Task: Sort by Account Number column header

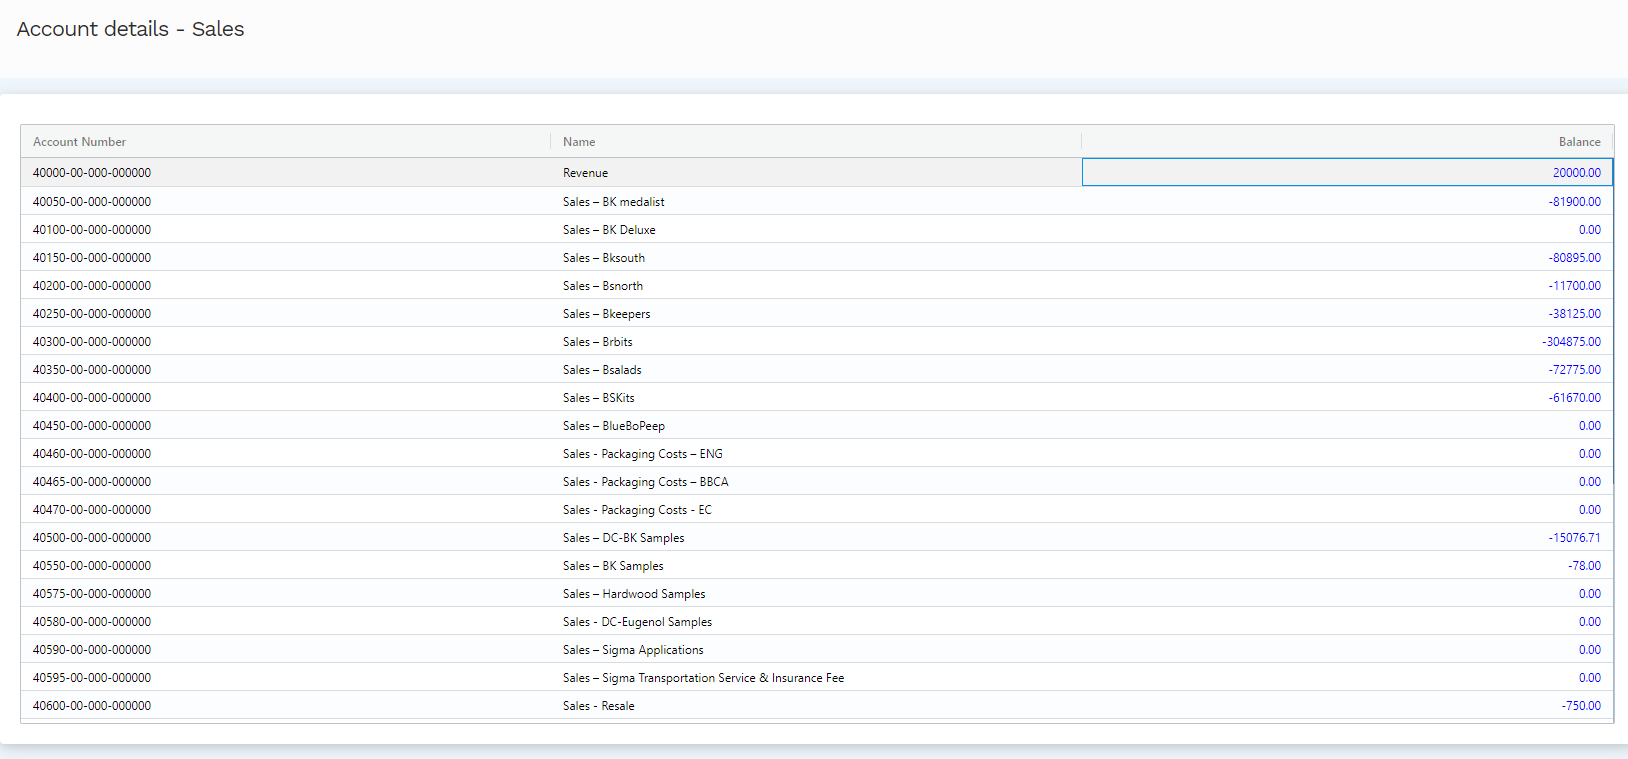Action: 80,142
